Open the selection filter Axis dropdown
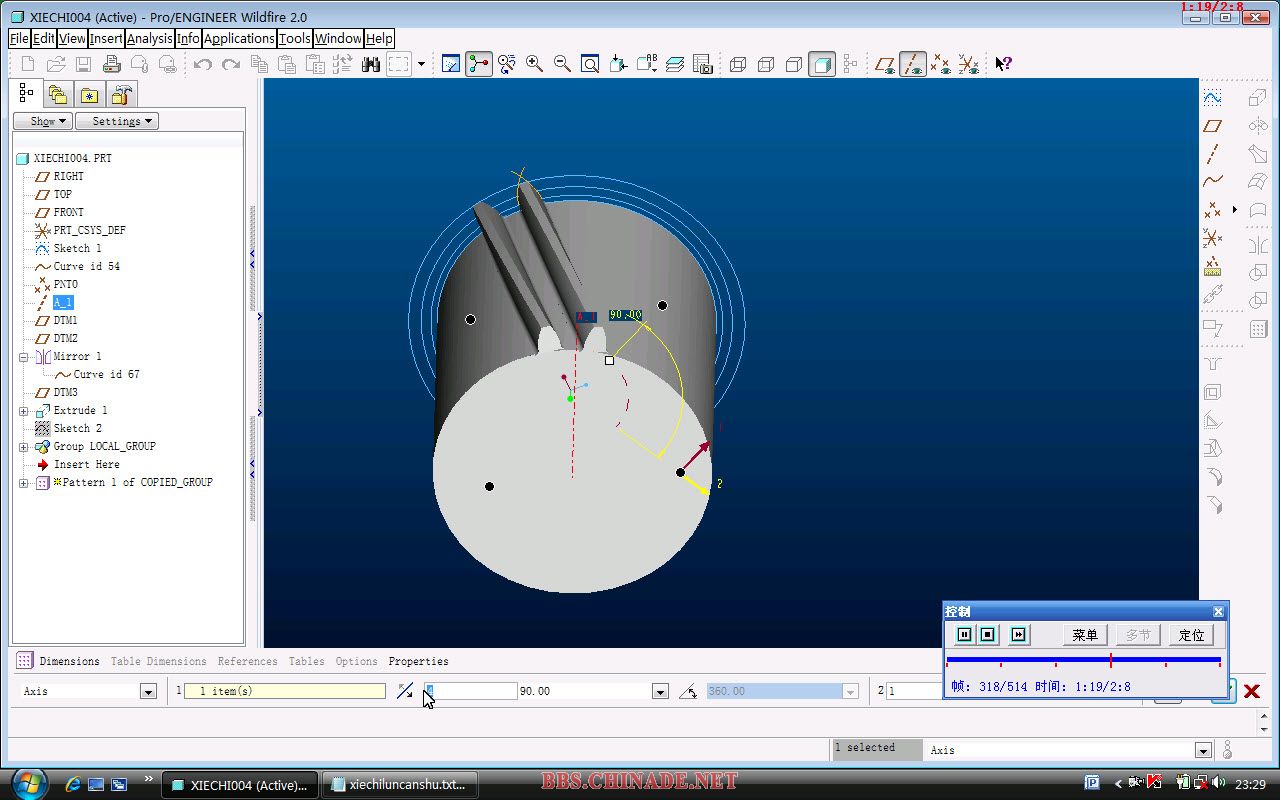This screenshot has width=1280, height=800. (x=1203, y=750)
